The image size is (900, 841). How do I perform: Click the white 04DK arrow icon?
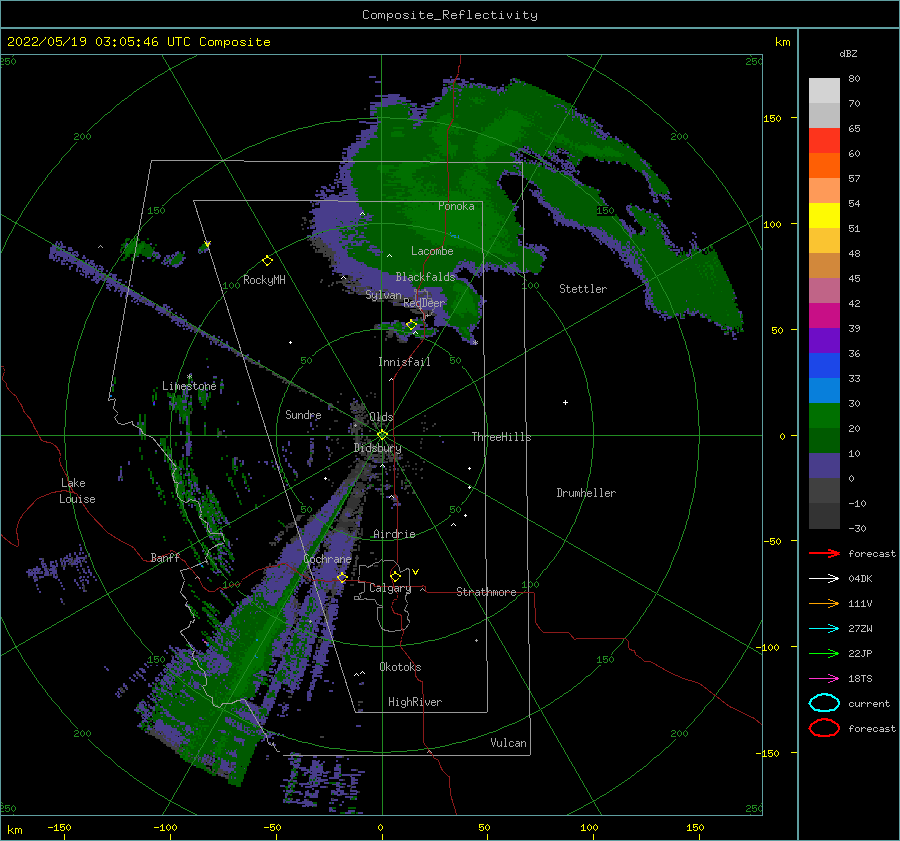pyautogui.click(x=824, y=578)
